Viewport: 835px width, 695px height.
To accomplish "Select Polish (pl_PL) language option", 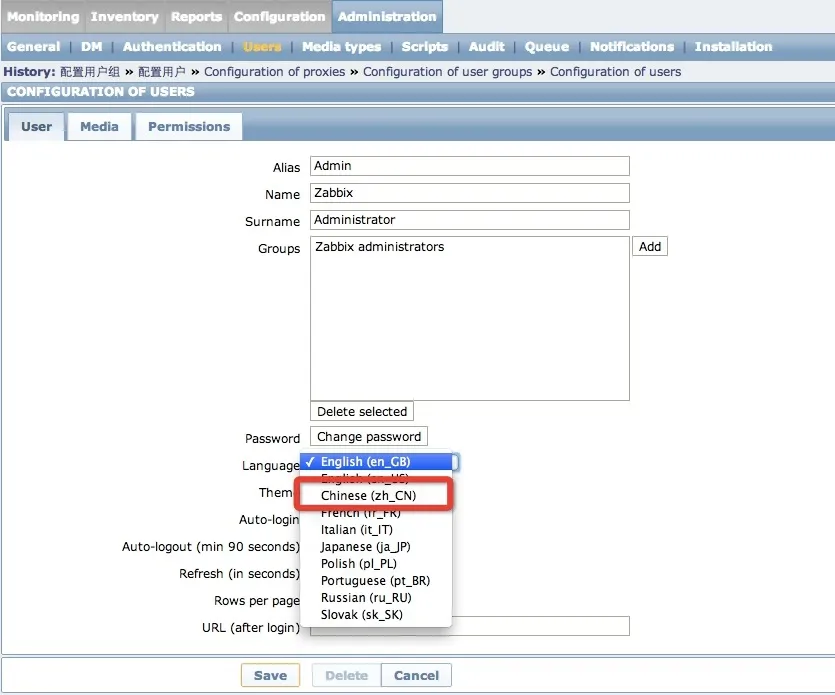I will 376,563.
